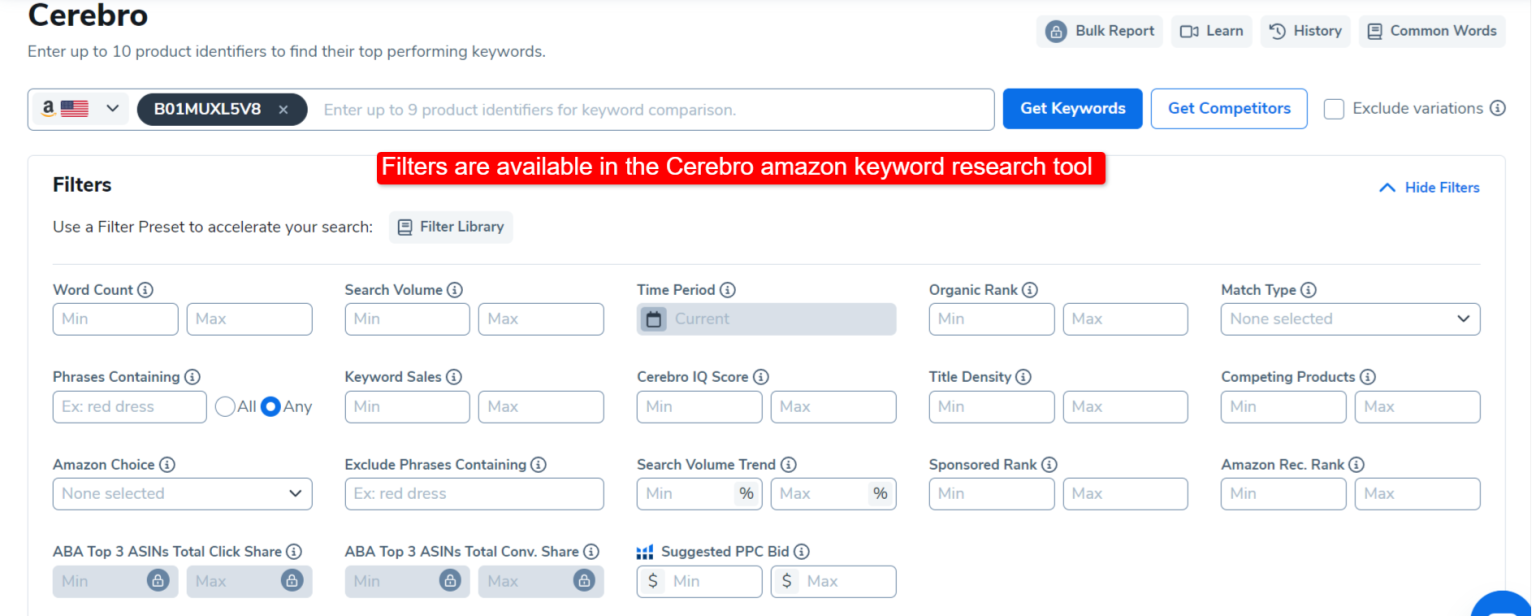Screen dimensions: 1536x616
Task: Click the Cerebro IQ Score info icon
Action: (762, 377)
